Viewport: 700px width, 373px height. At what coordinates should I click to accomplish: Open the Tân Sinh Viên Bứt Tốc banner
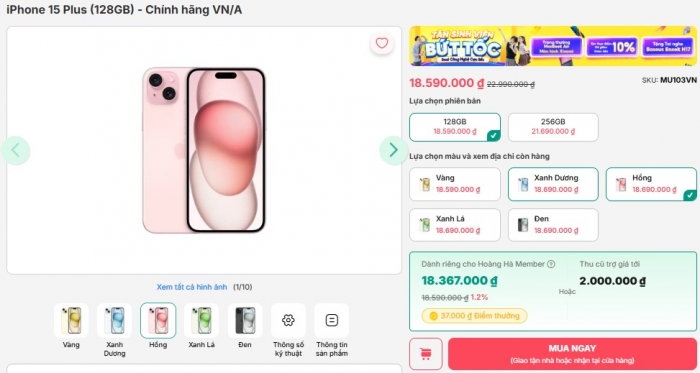point(553,46)
